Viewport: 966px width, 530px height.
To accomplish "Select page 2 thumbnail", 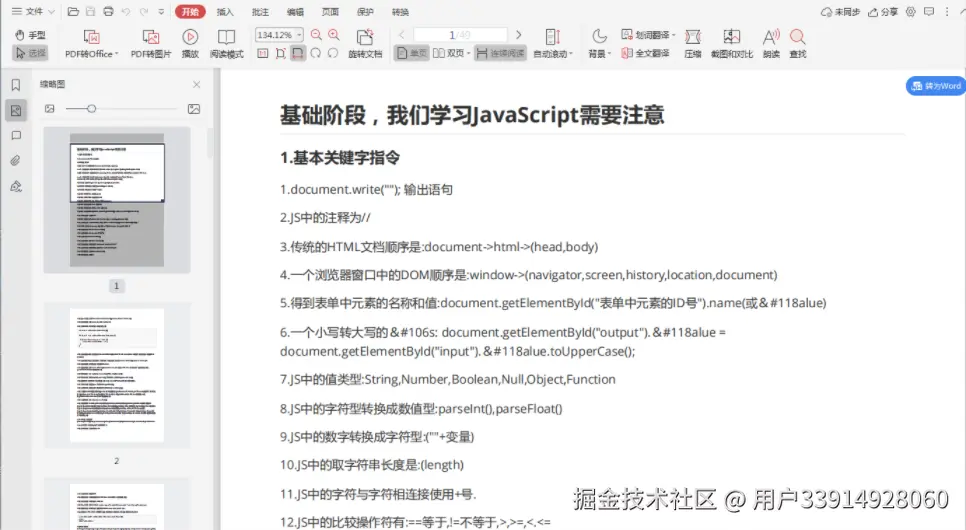I will [116, 375].
